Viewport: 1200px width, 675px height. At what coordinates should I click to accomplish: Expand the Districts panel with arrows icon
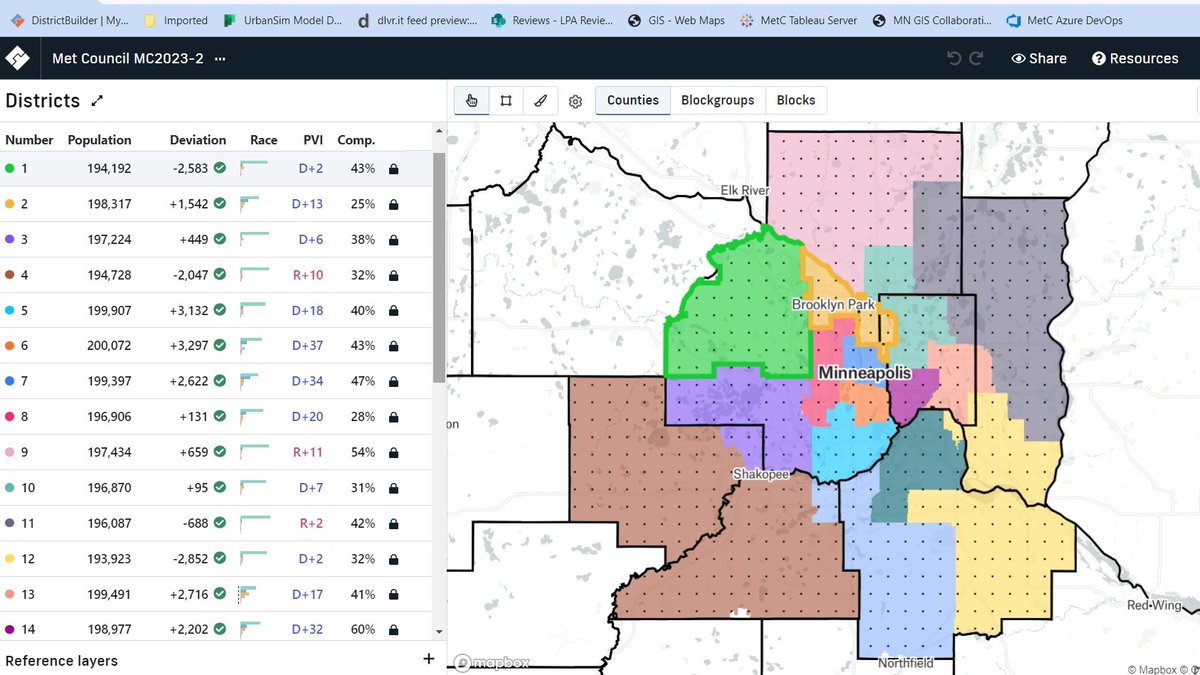coord(97,101)
